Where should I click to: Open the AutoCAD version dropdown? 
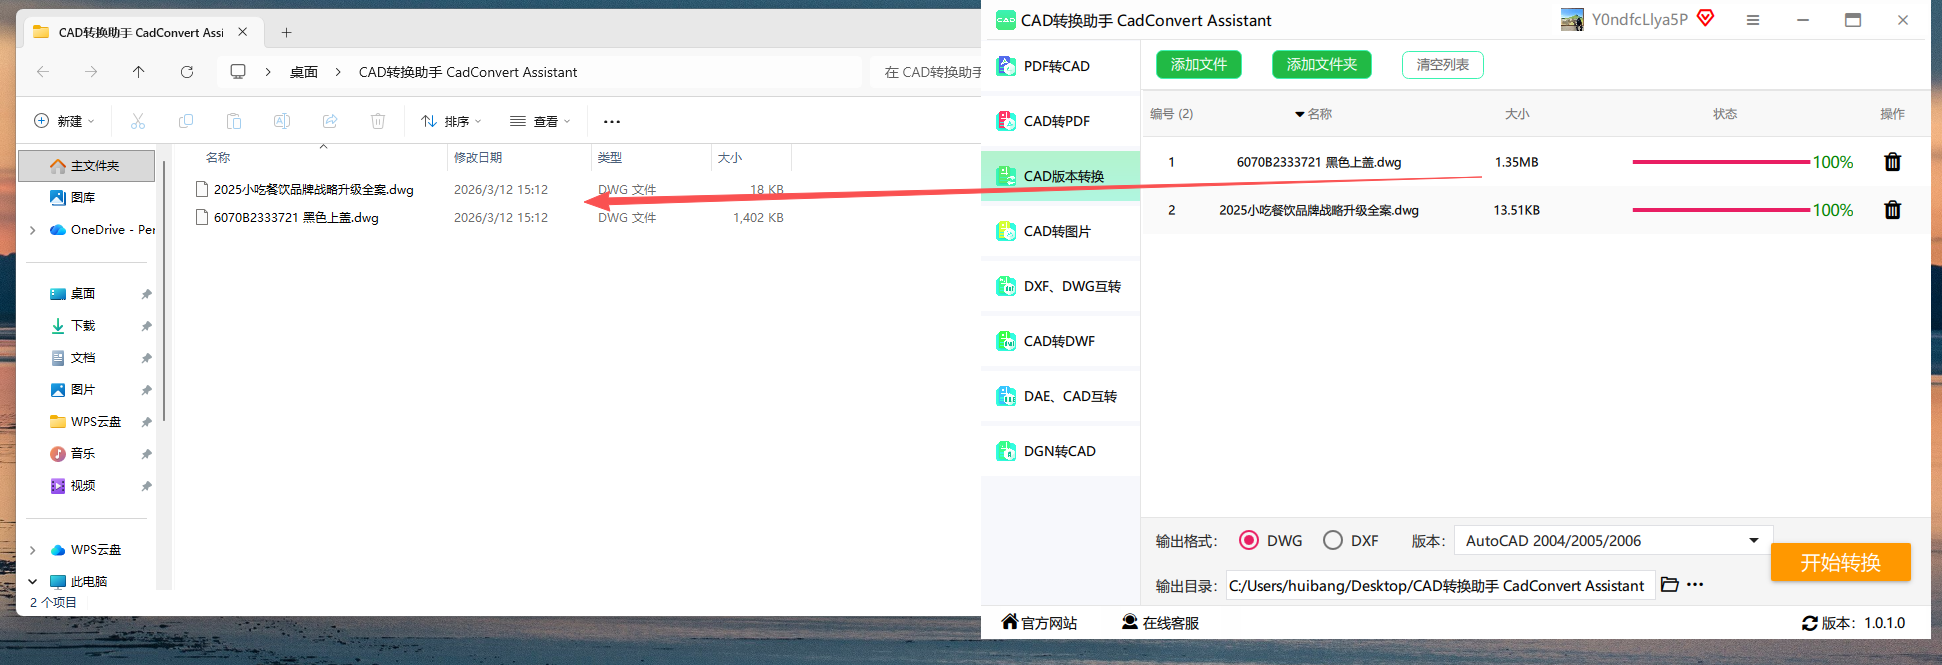click(1613, 541)
